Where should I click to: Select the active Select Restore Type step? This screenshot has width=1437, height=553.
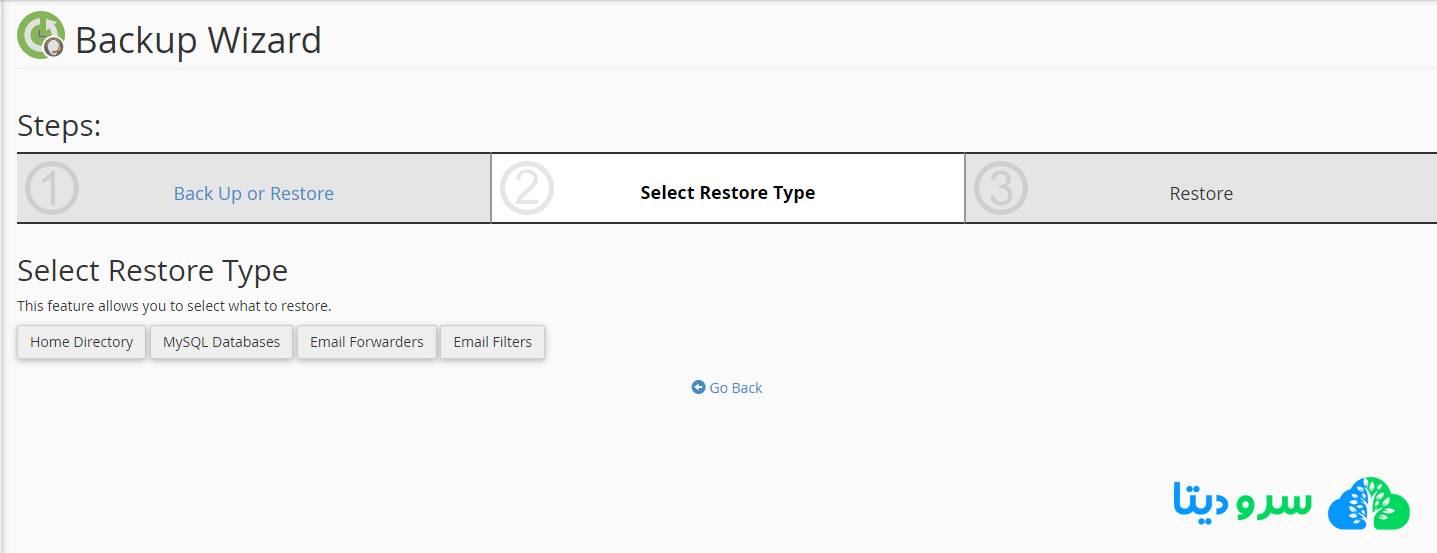click(x=727, y=193)
